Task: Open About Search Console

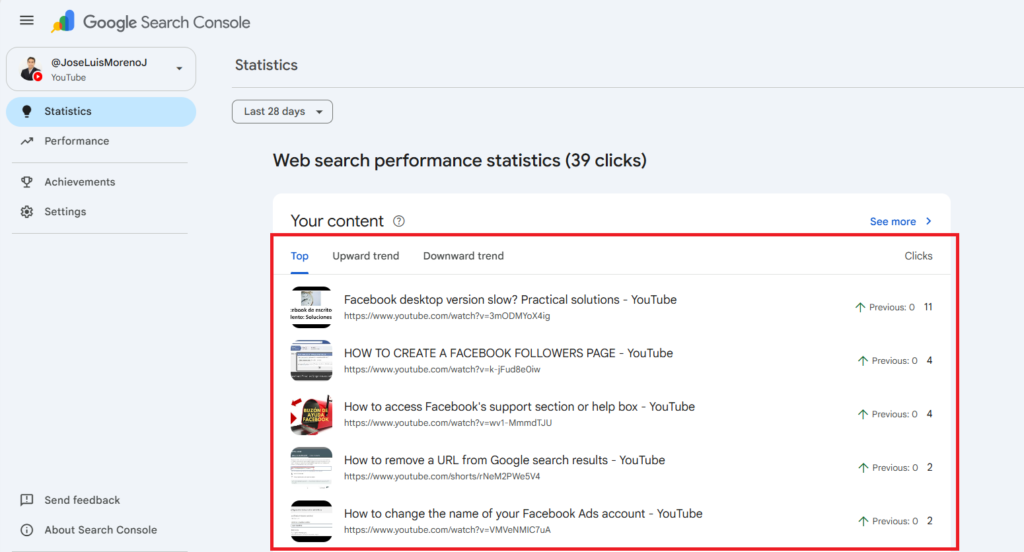Action: [101, 530]
